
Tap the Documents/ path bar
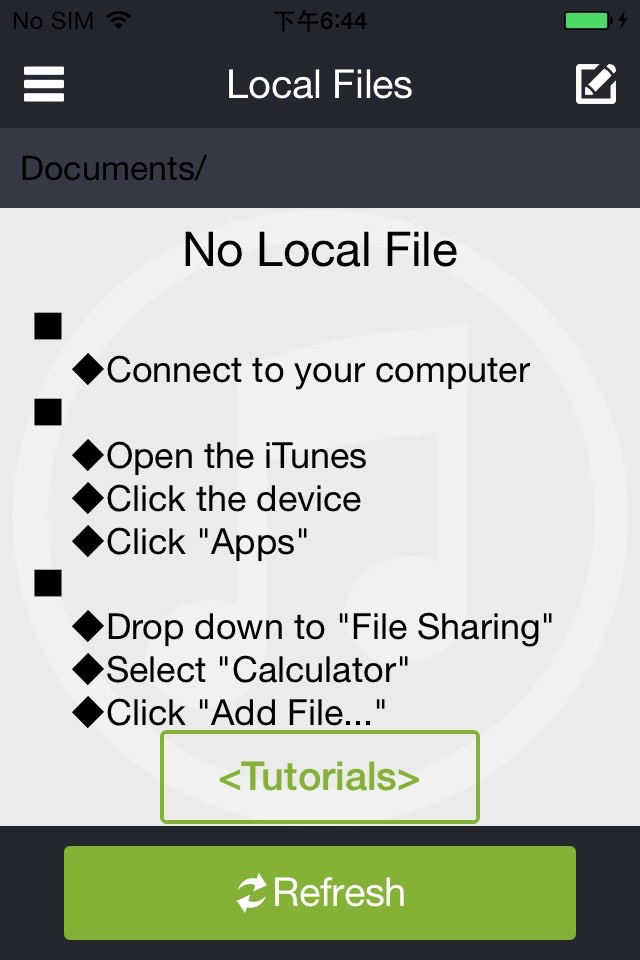[320, 168]
